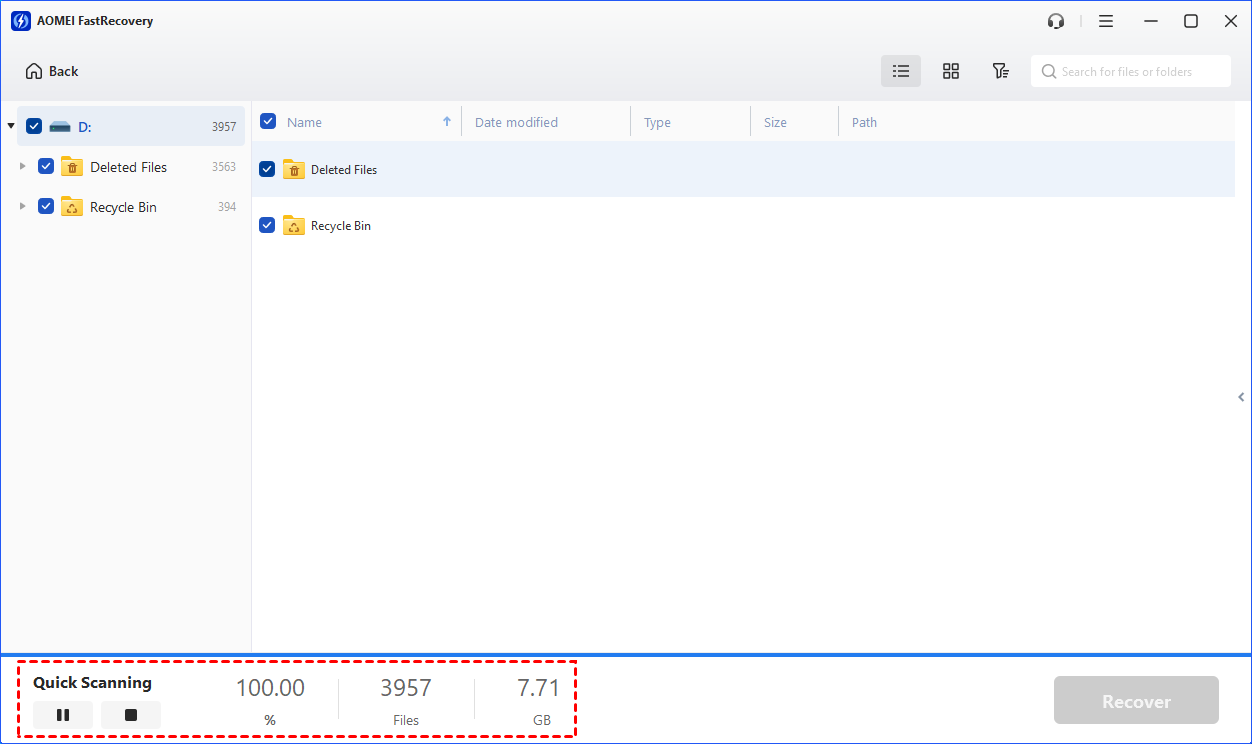Go Back to the home screen
Image resolution: width=1252 pixels, height=744 pixels.
point(52,71)
